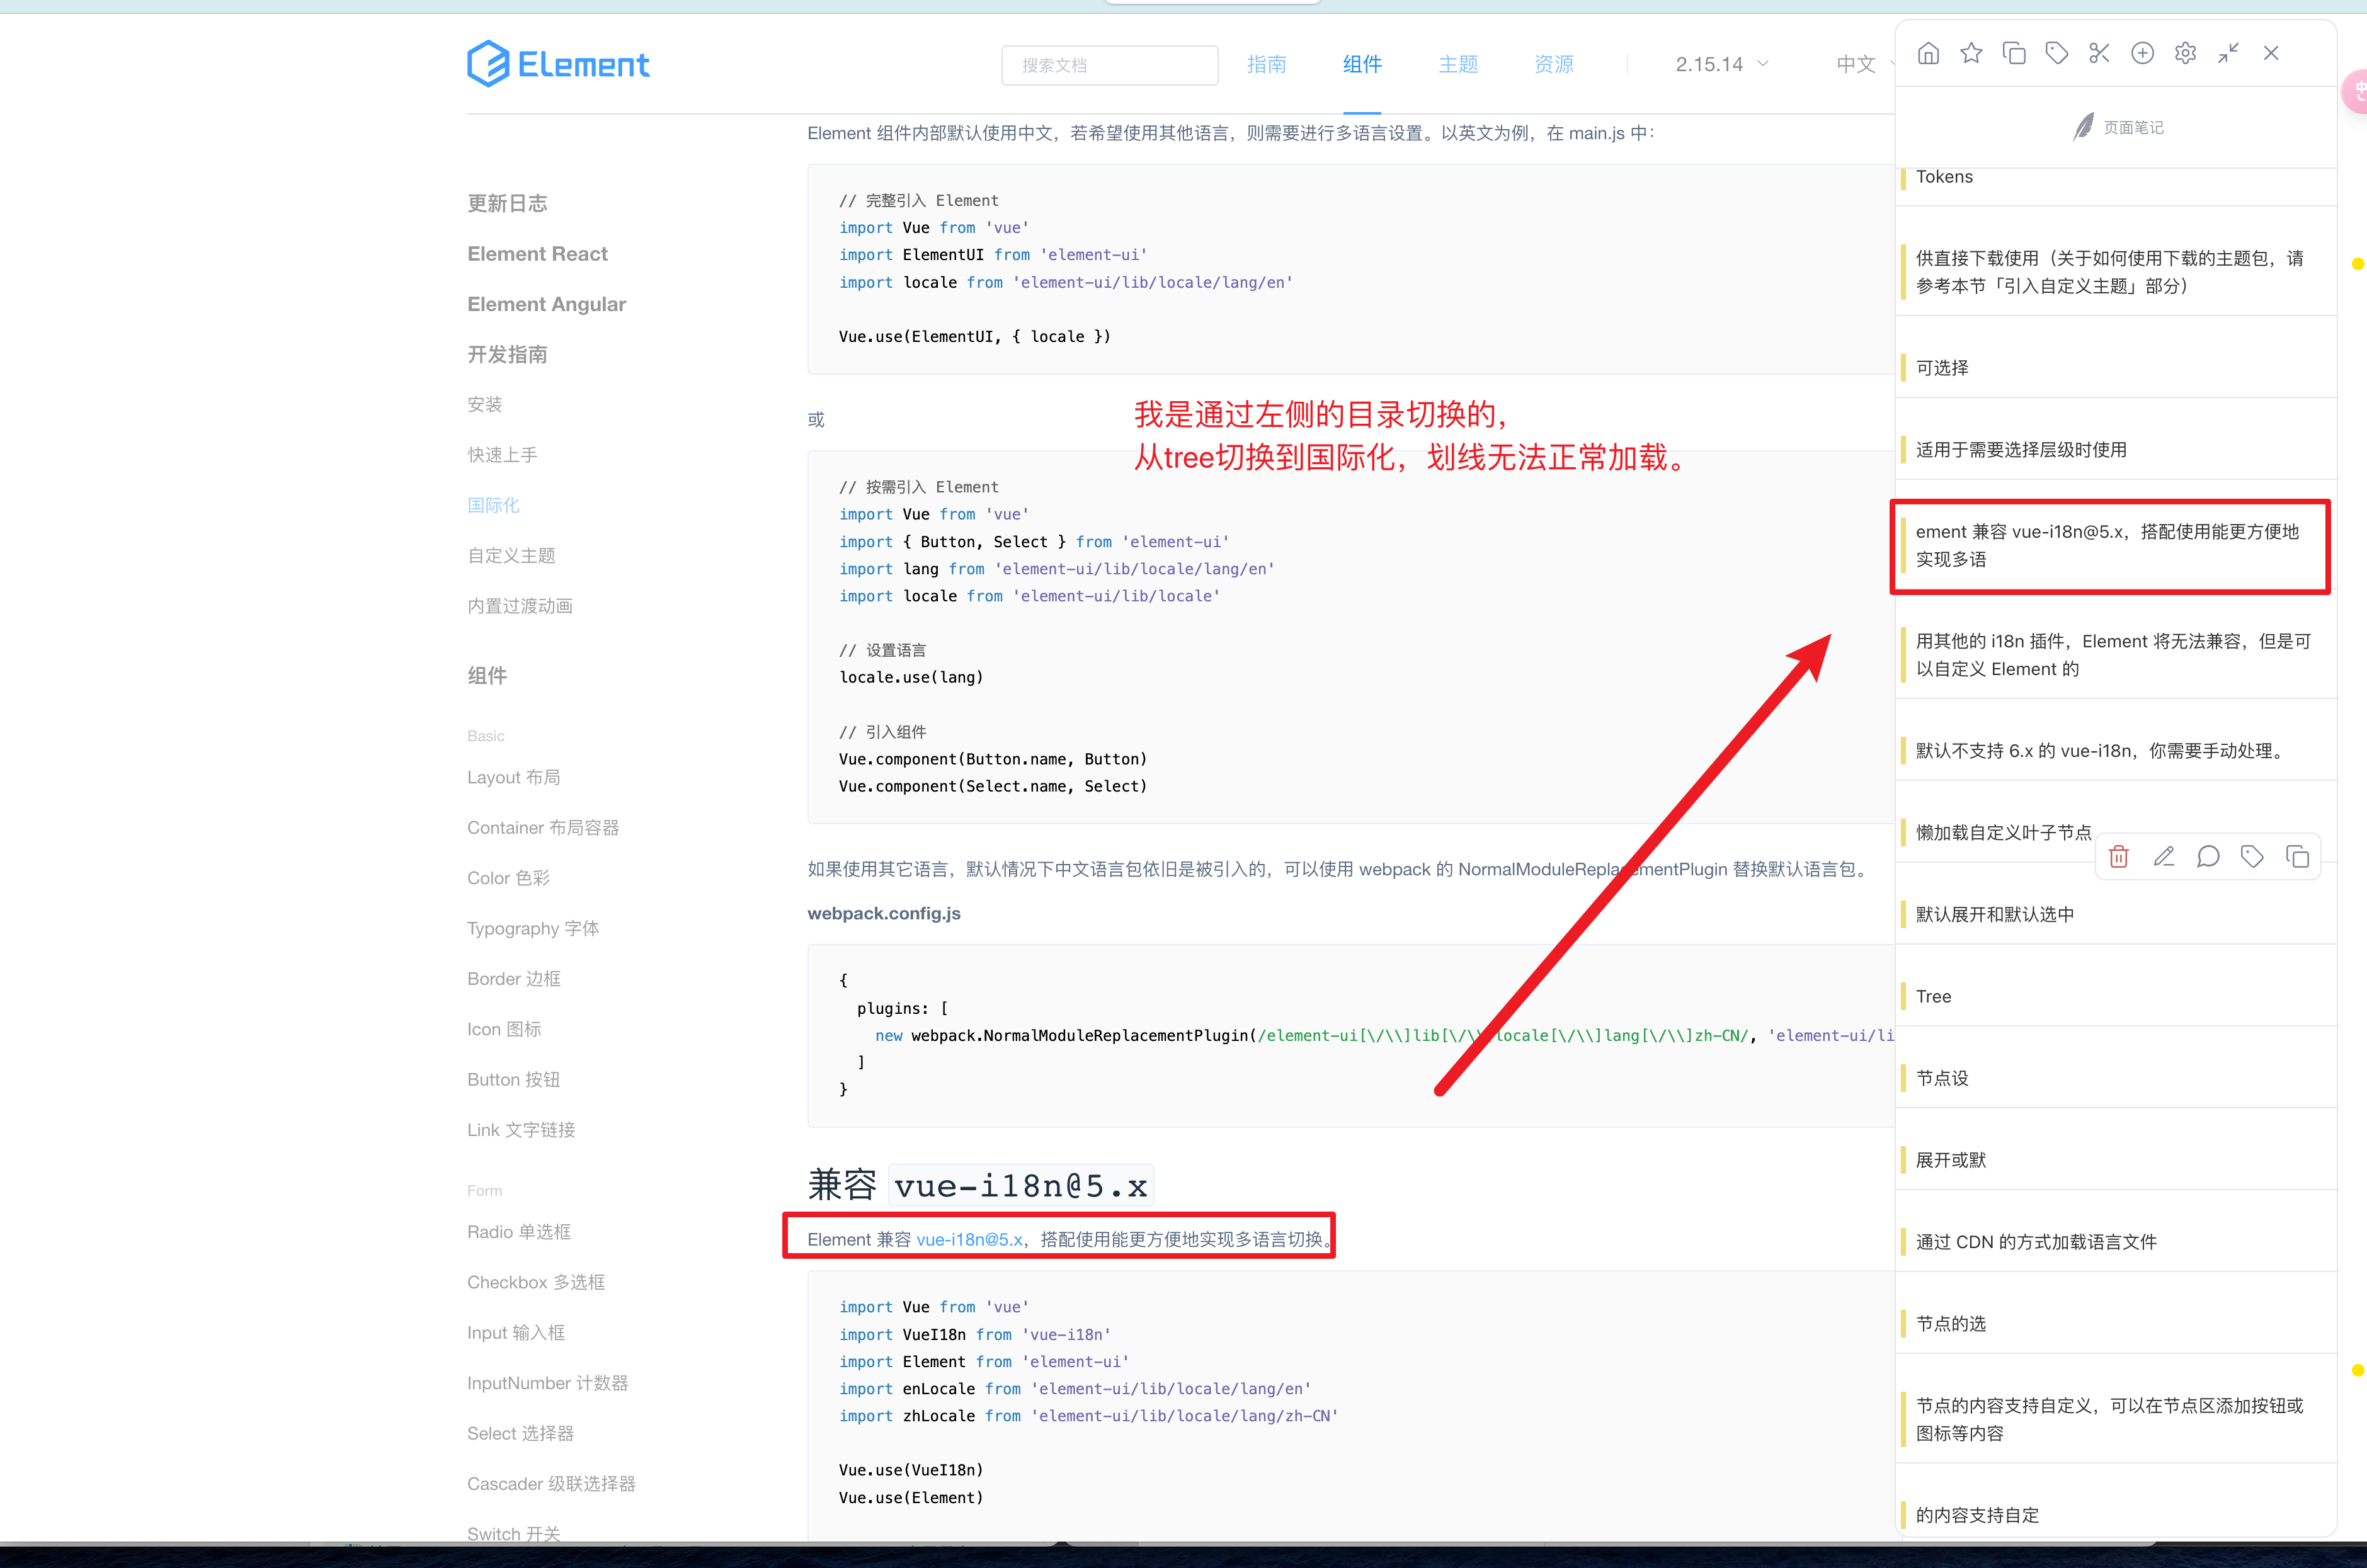Open Typography 字体 component page
This screenshot has height=1568, width=2367.
[x=533, y=928]
